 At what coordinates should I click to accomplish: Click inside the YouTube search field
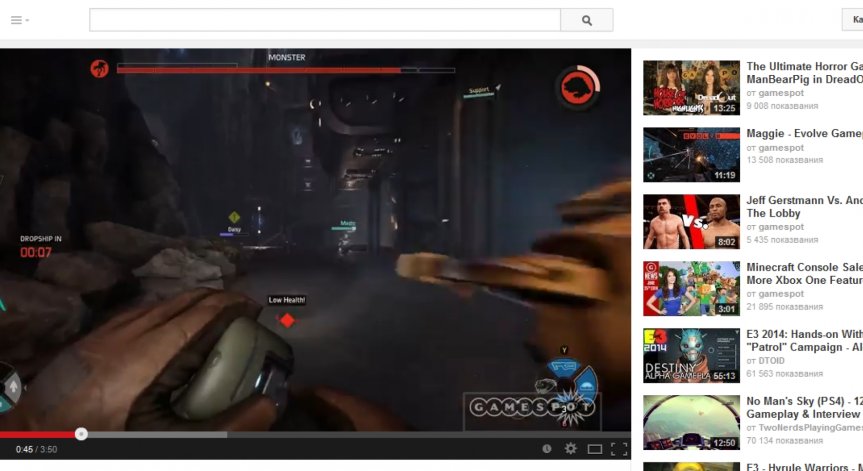tap(324, 20)
